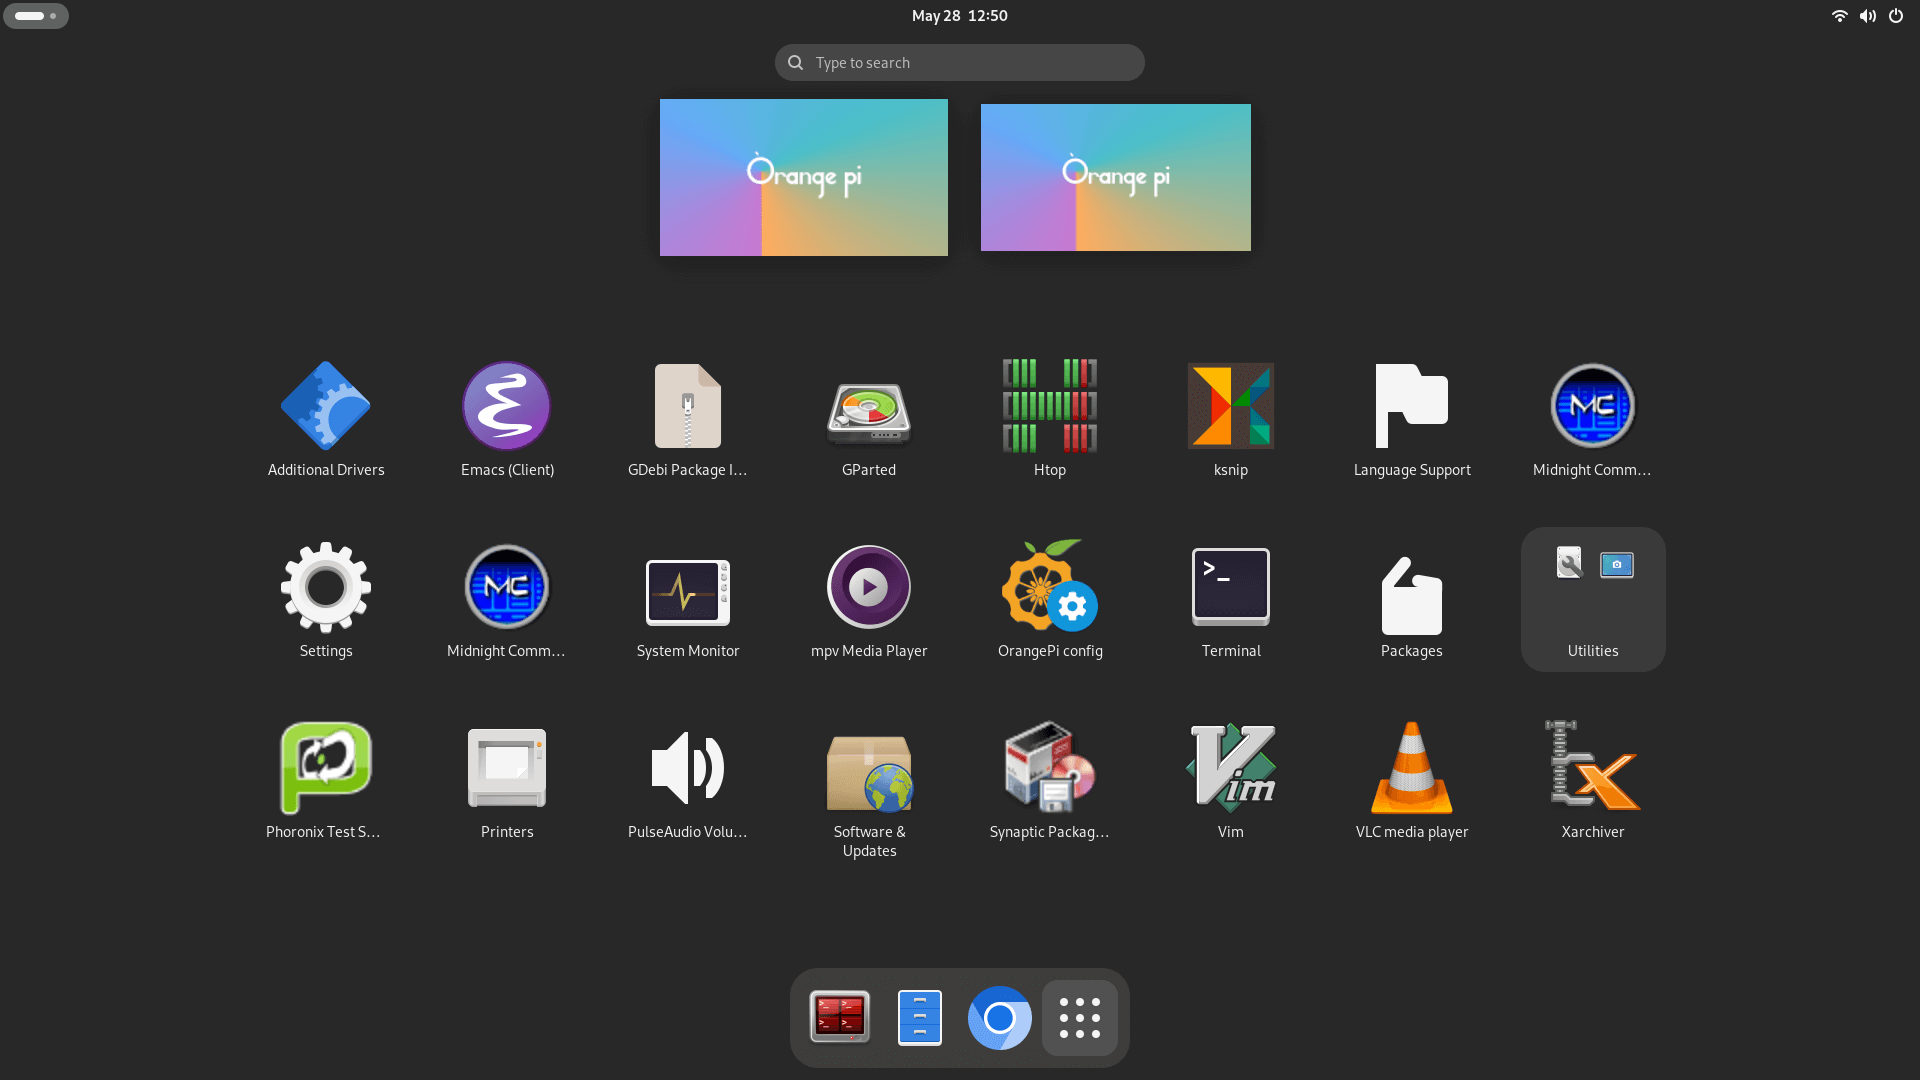The width and height of the screenshot is (1920, 1080).
Task: Launch ksnip screenshot tool
Action: coord(1231,419)
